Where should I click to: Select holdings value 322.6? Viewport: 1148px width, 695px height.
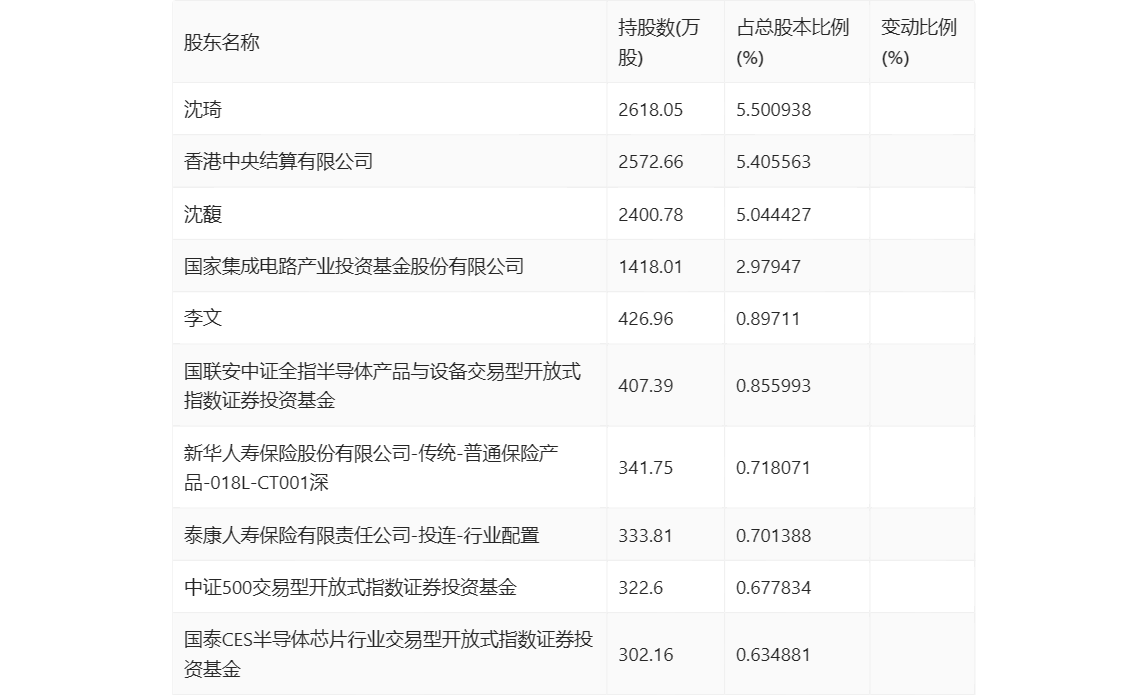(x=640, y=588)
